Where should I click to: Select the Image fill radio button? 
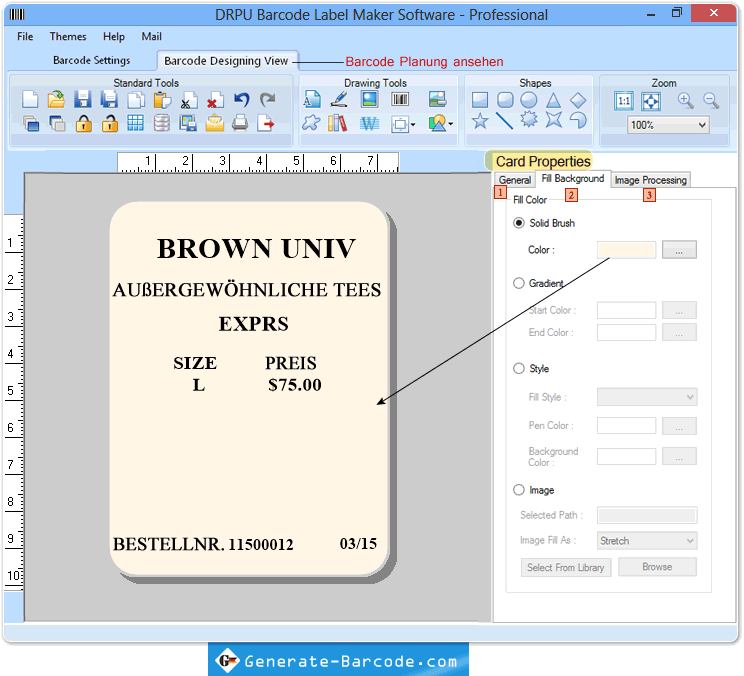pyautogui.click(x=519, y=490)
